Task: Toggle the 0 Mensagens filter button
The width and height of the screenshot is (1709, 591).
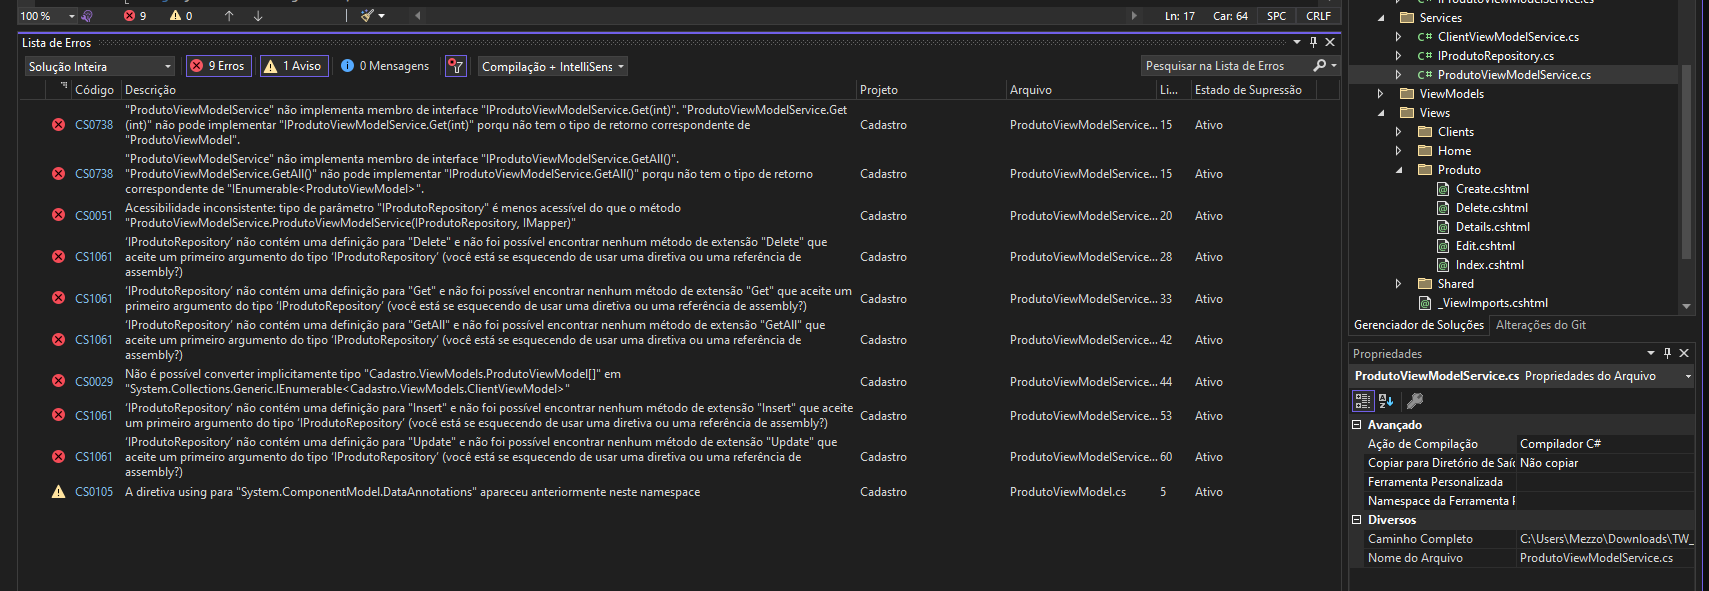Action: coord(385,66)
